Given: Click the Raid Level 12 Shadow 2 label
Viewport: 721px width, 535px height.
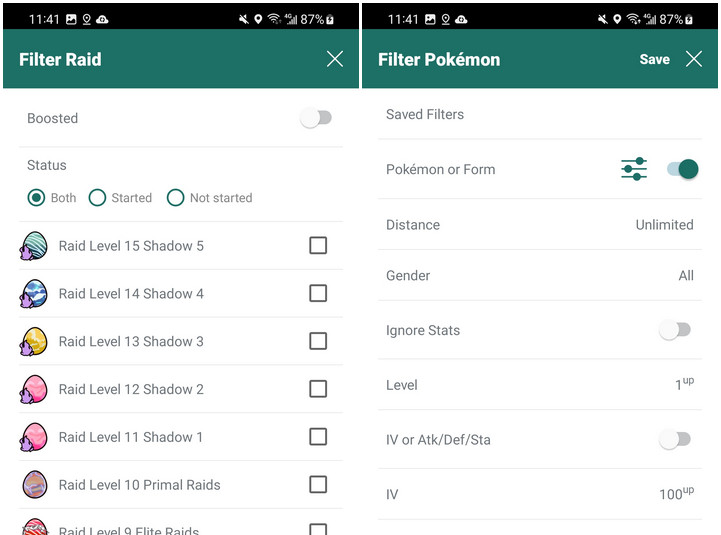Looking at the screenshot, I should (x=131, y=390).
